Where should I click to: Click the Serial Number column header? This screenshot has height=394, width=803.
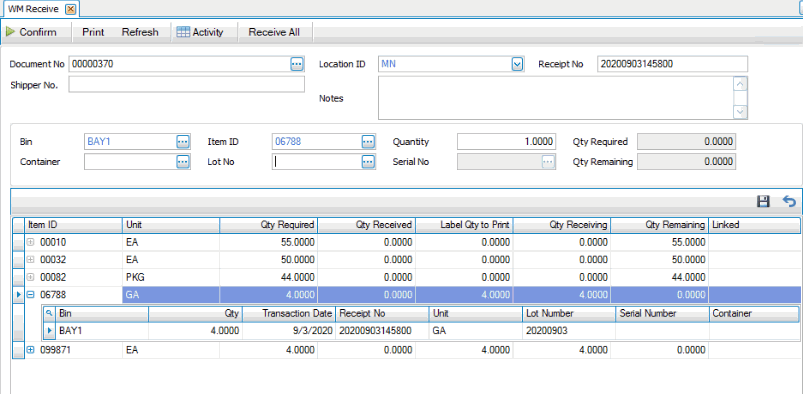click(x=663, y=313)
